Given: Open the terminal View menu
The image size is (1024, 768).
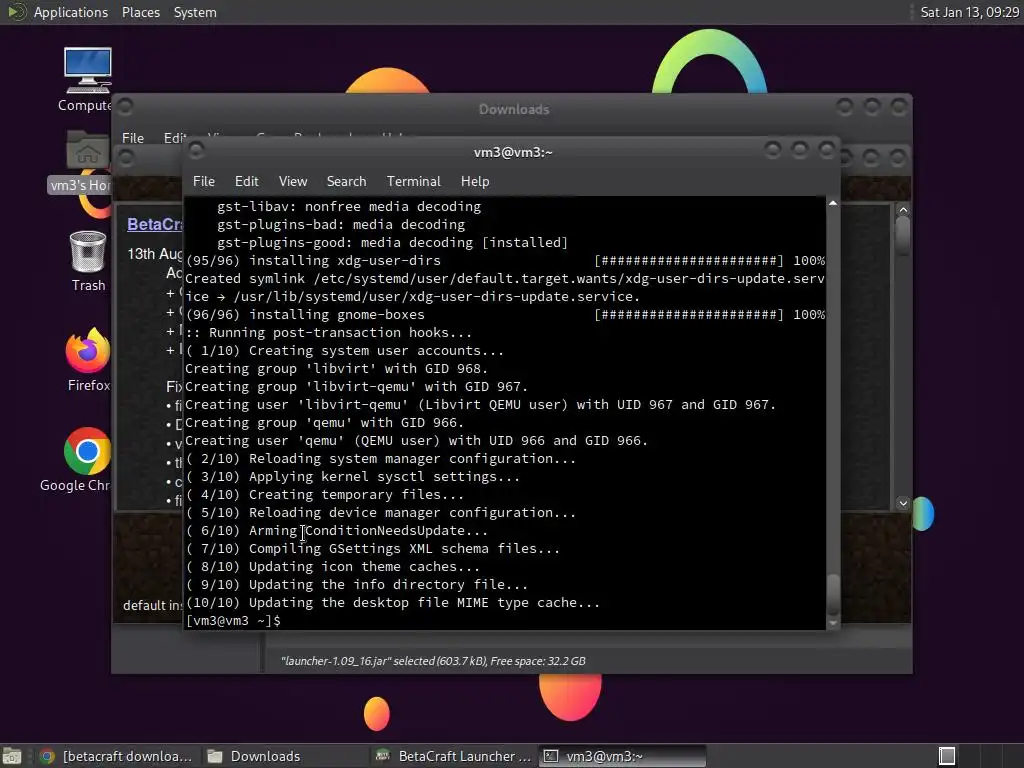Looking at the screenshot, I should point(293,182).
